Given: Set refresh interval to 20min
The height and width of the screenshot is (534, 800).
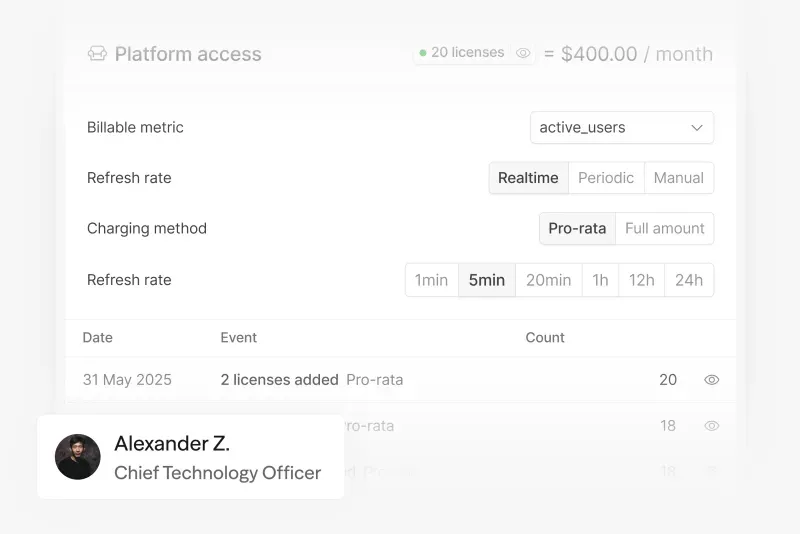Looking at the screenshot, I should coord(548,280).
